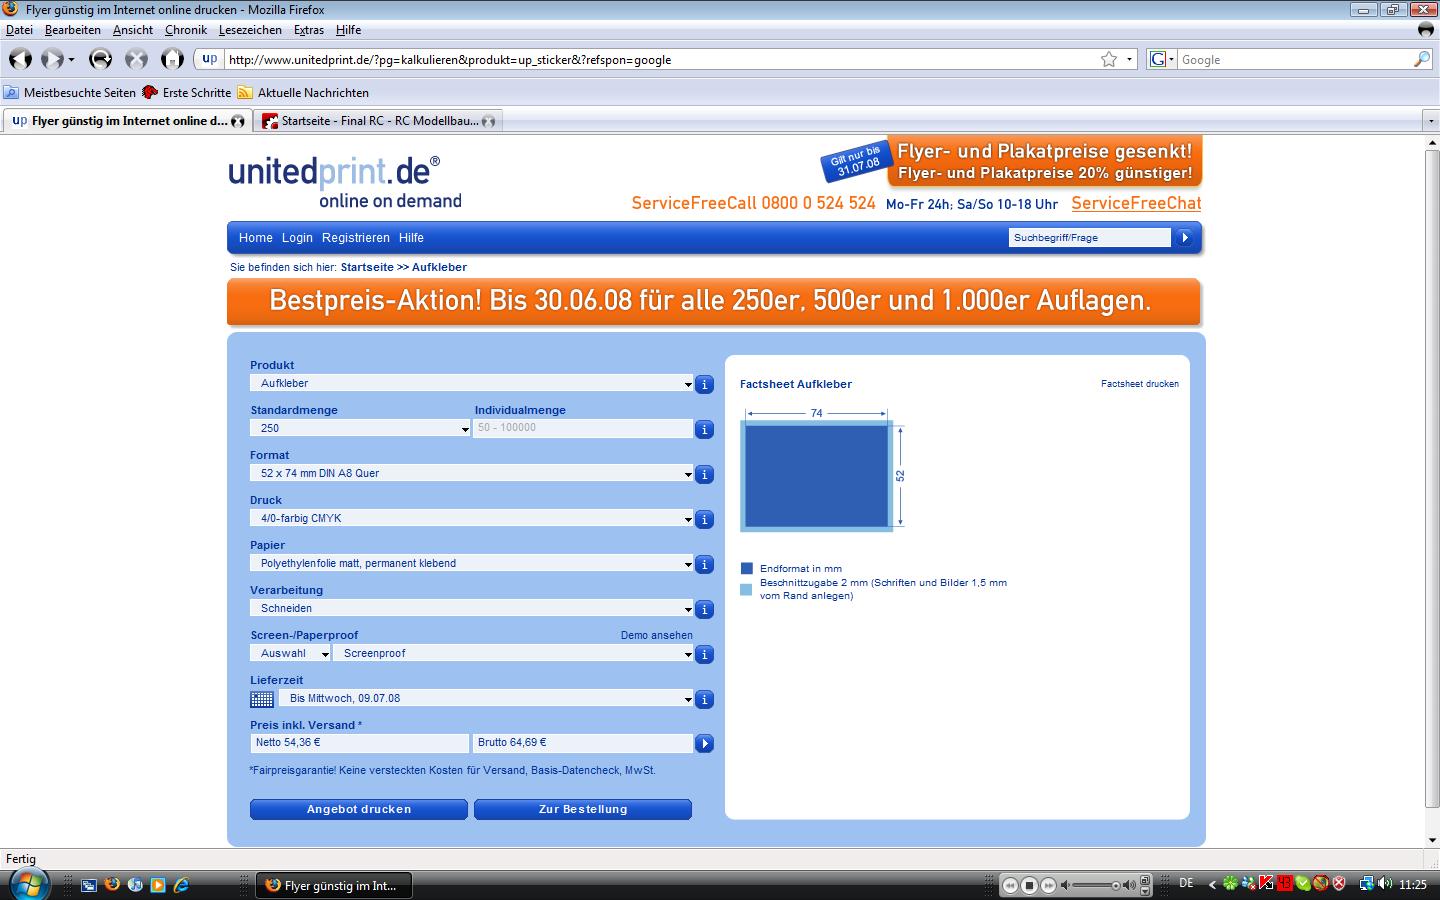This screenshot has width=1440, height=900.
Task: Open the calendar icon under Lieferzeit
Action: (x=261, y=699)
